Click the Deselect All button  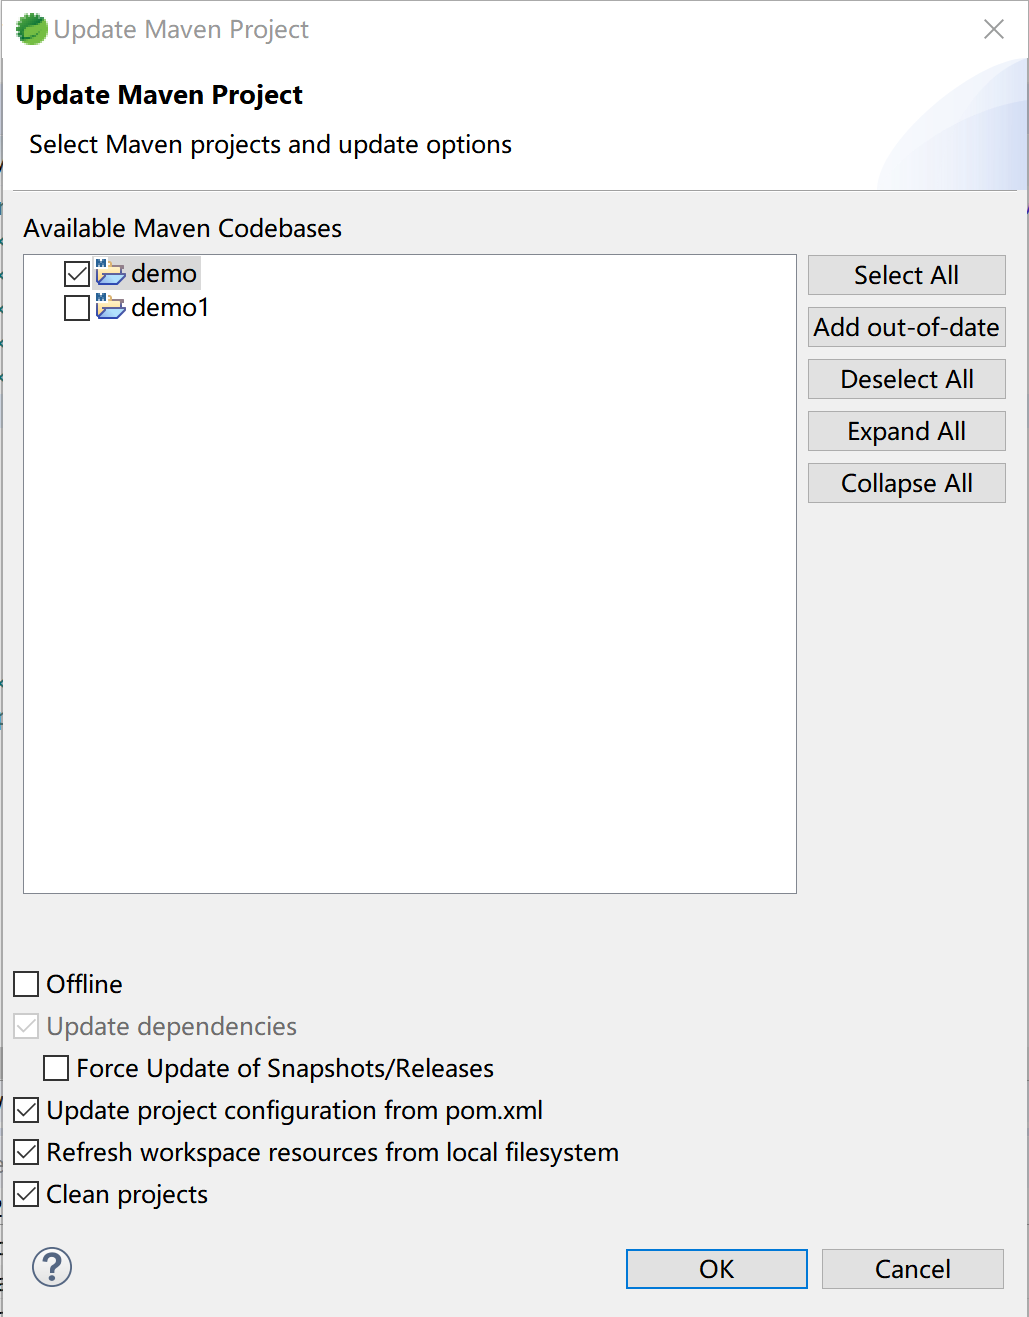pos(906,379)
